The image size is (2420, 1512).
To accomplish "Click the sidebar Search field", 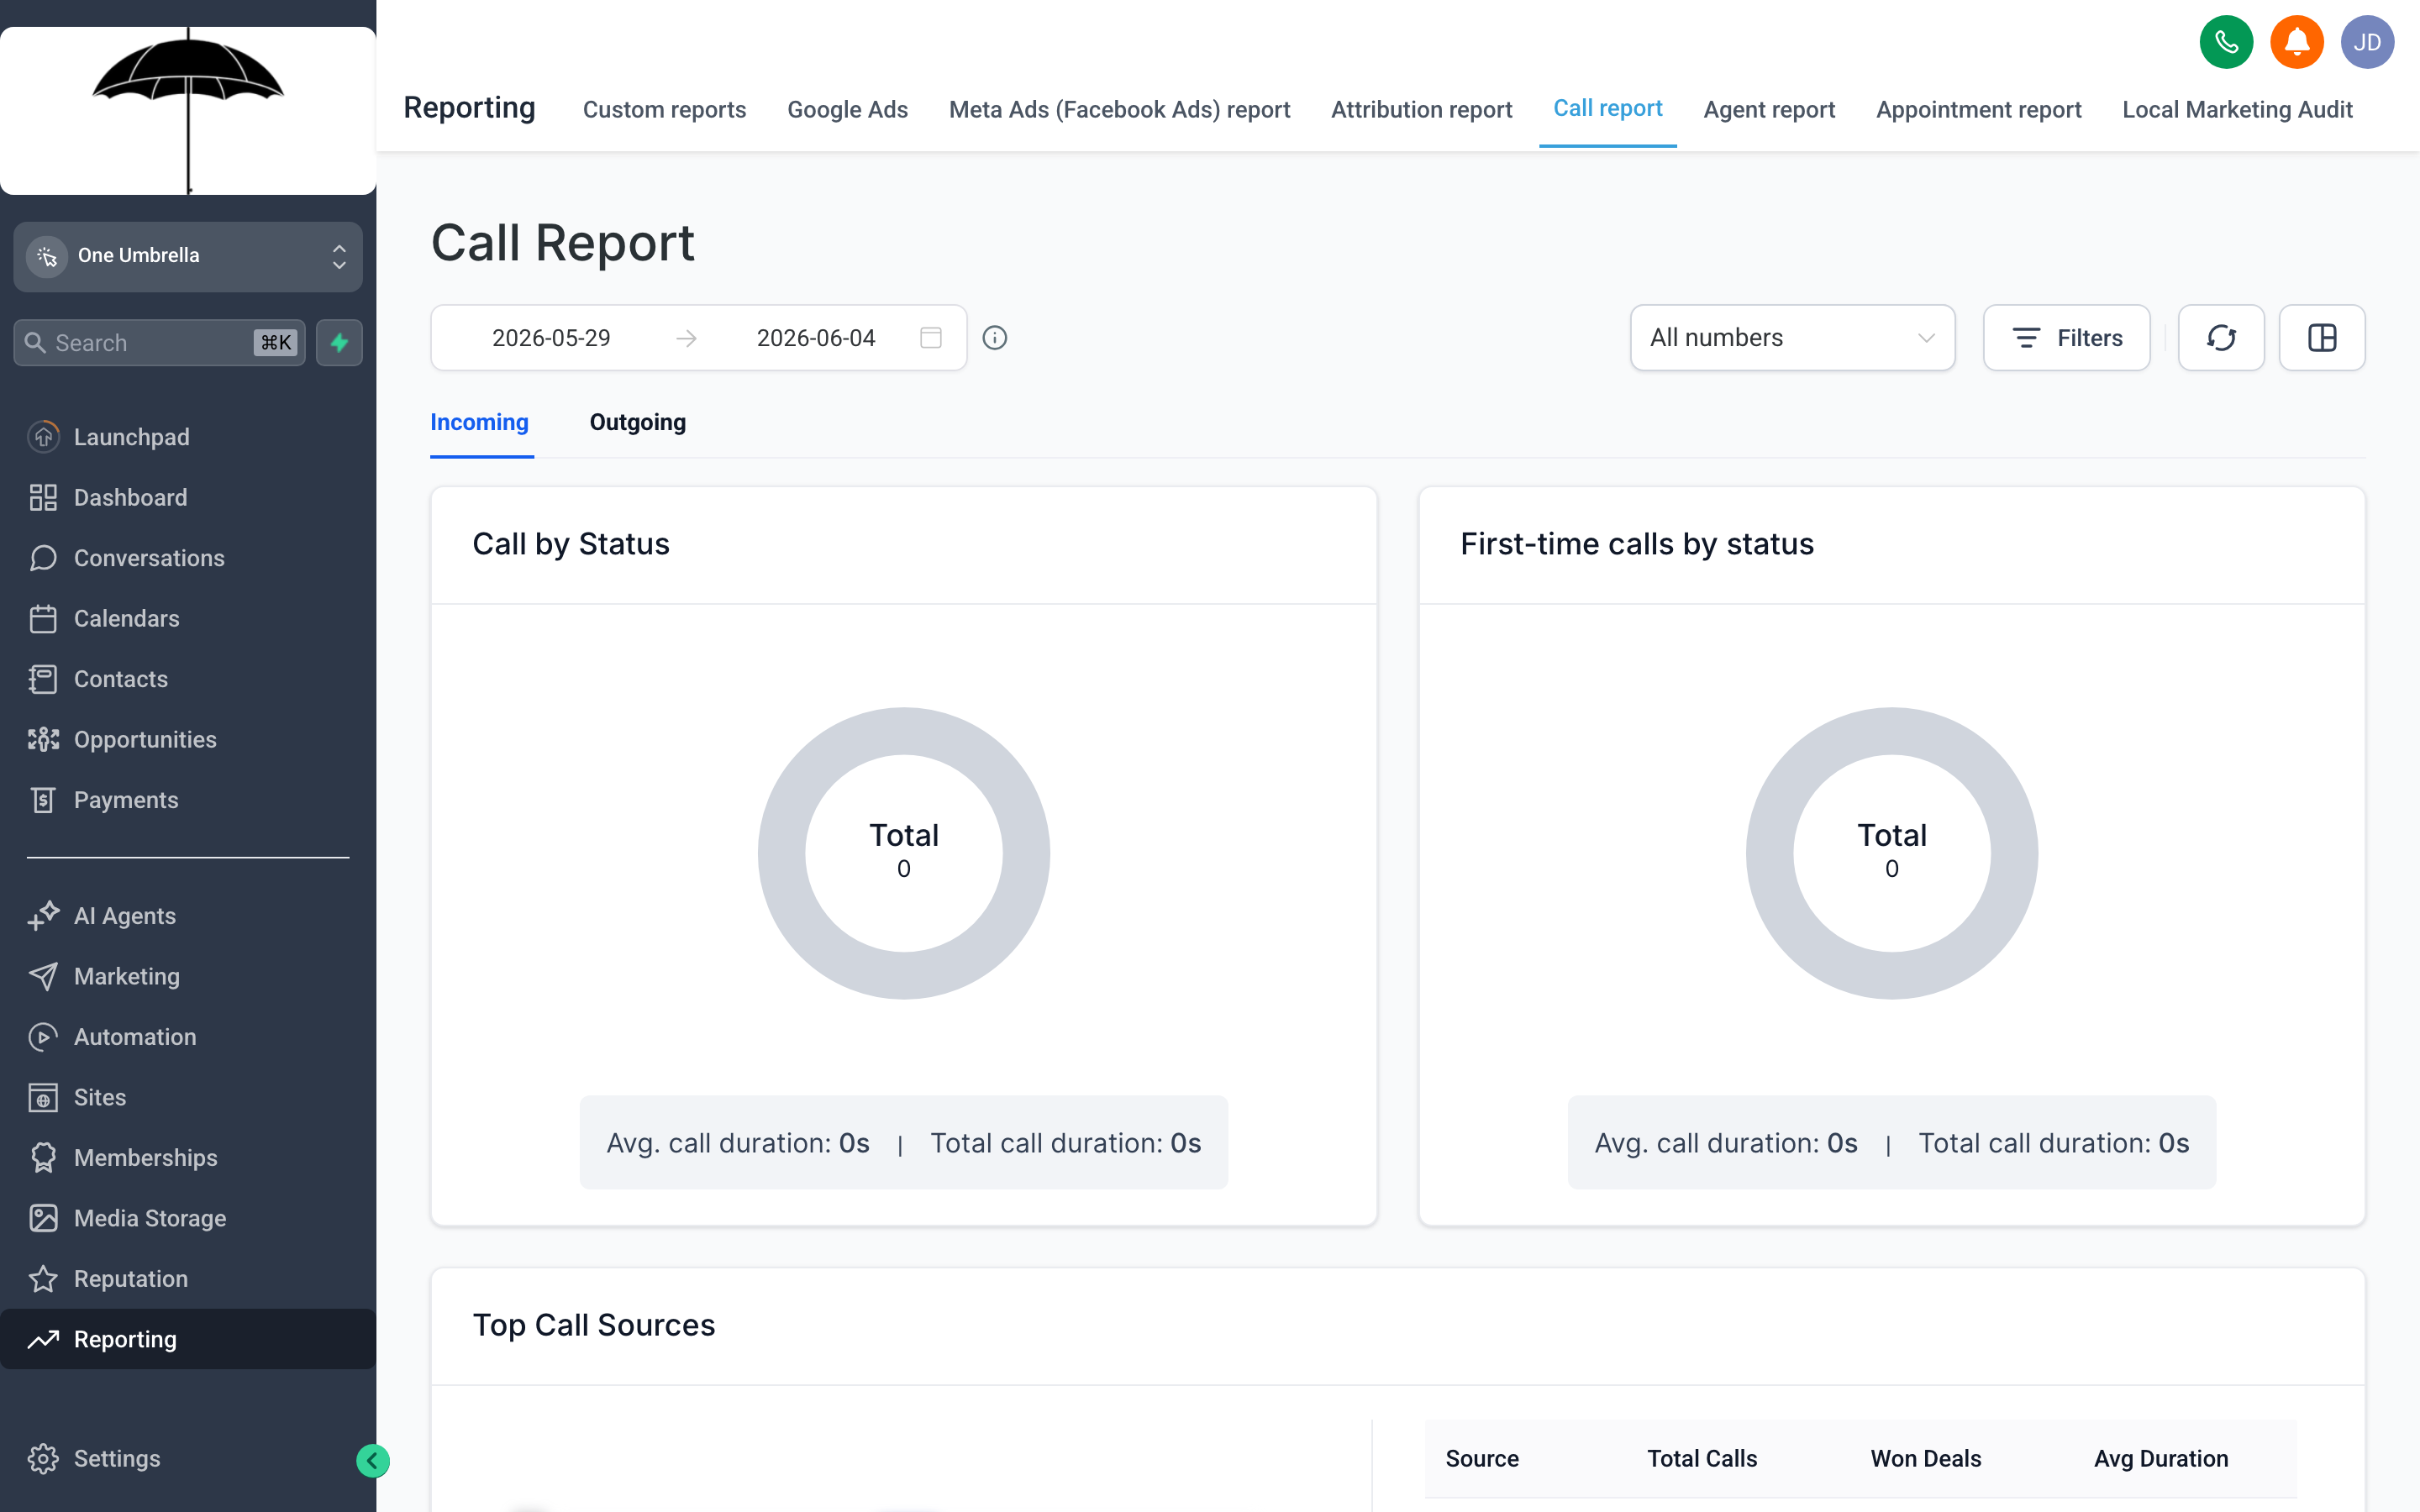I will 160,343.
